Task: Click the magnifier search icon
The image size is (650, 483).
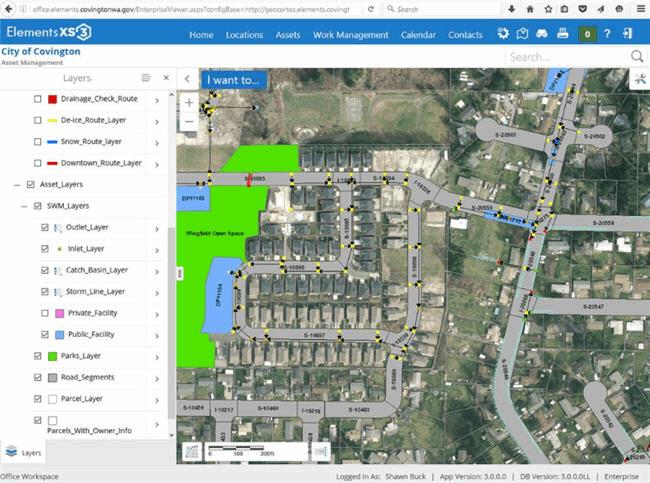Action: point(637,57)
